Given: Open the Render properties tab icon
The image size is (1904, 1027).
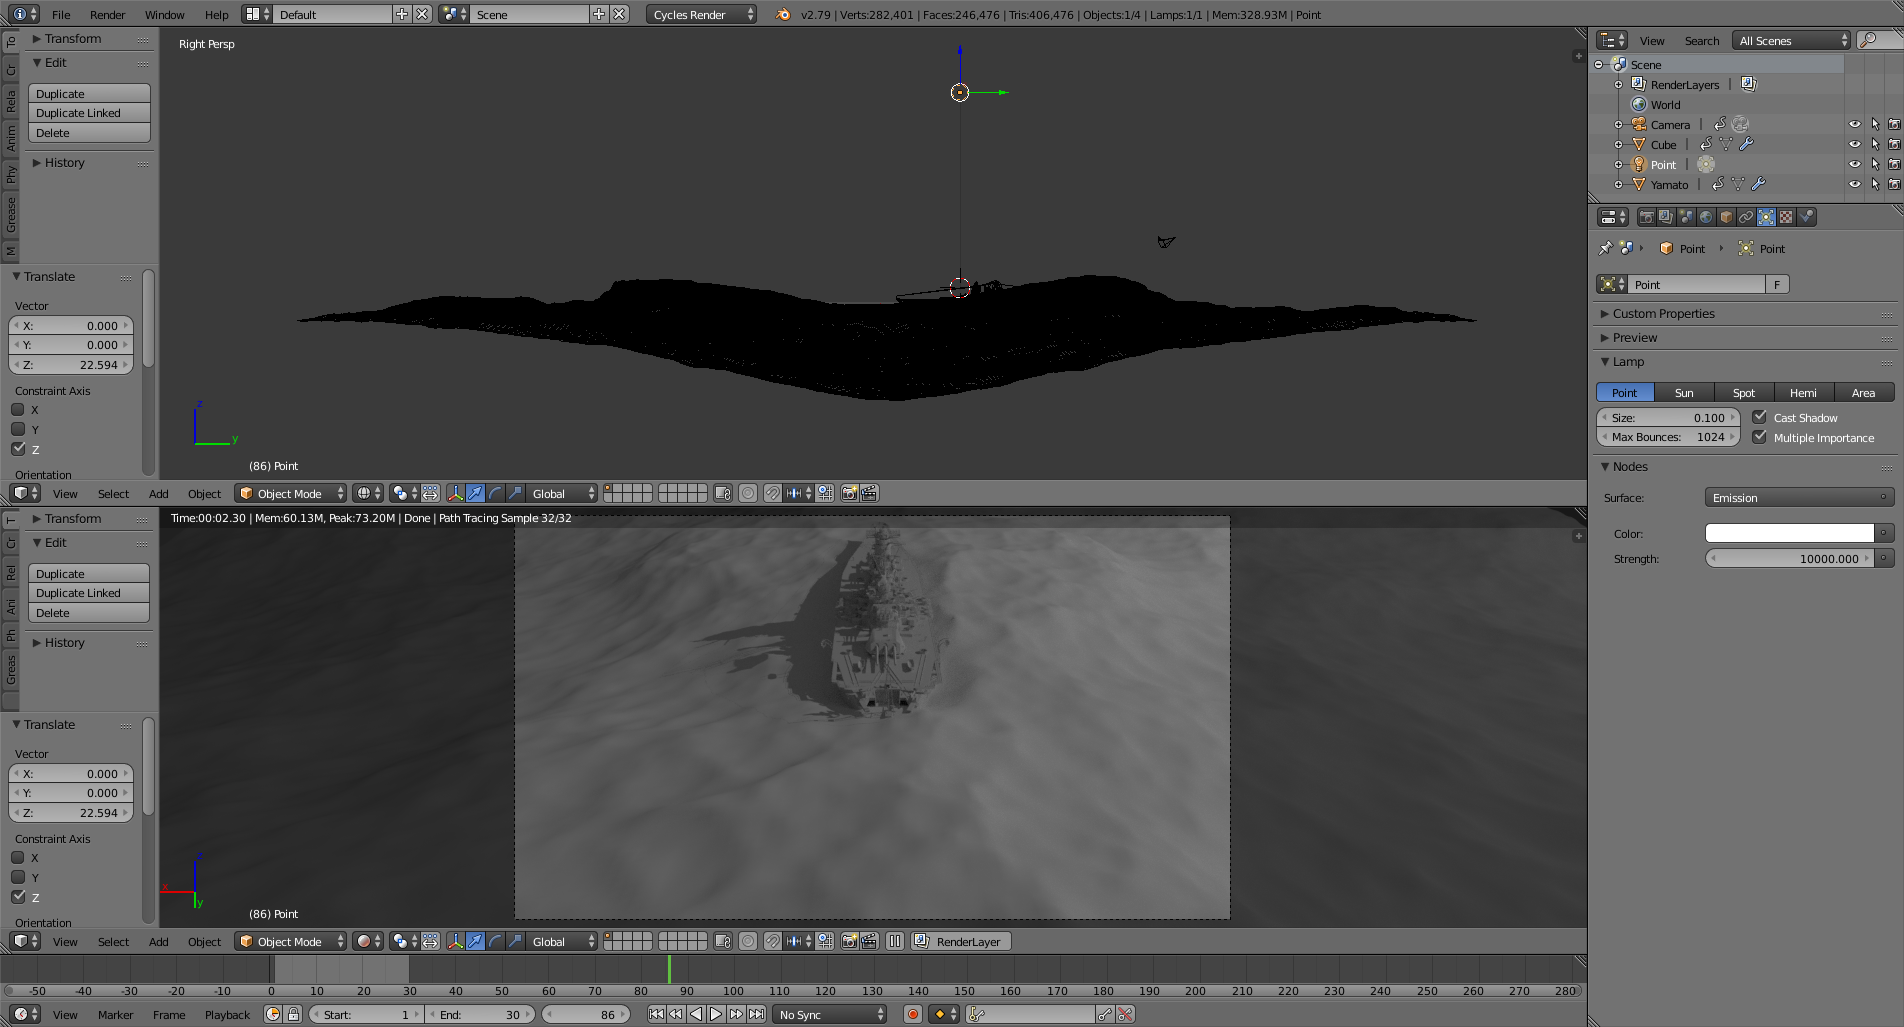Looking at the screenshot, I should (x=1646, y=217).
